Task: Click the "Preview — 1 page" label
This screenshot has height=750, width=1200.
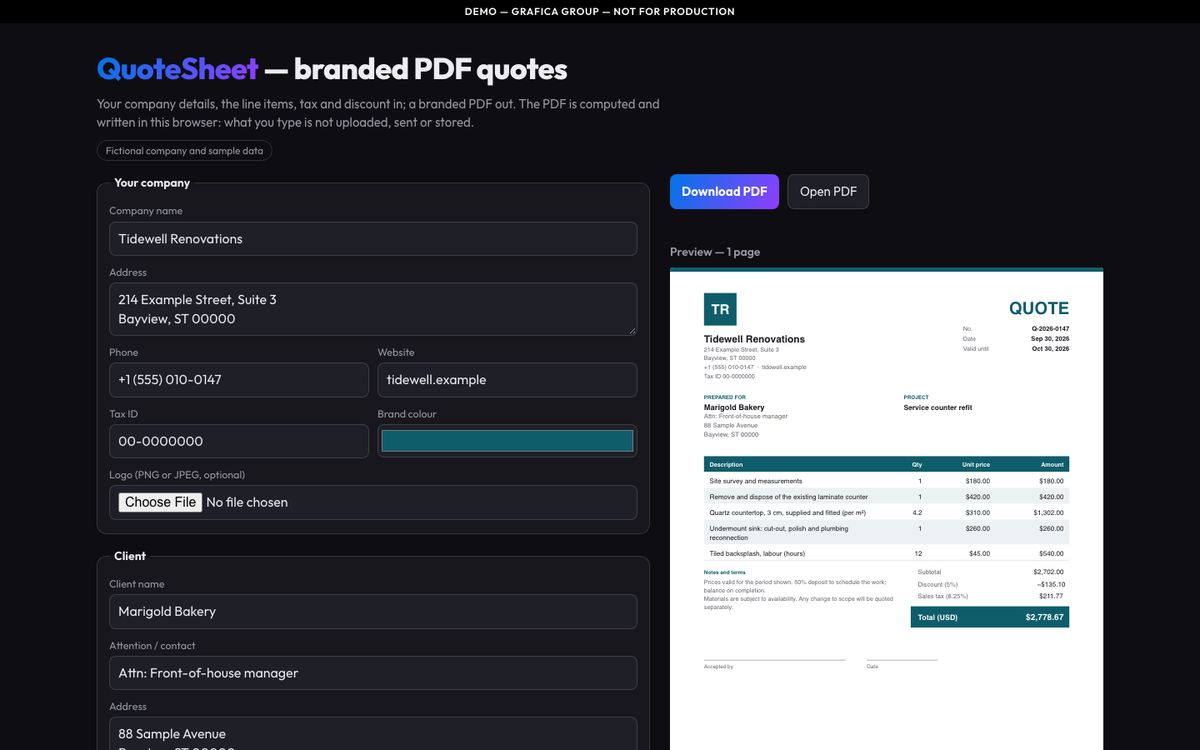Action: 715,252
